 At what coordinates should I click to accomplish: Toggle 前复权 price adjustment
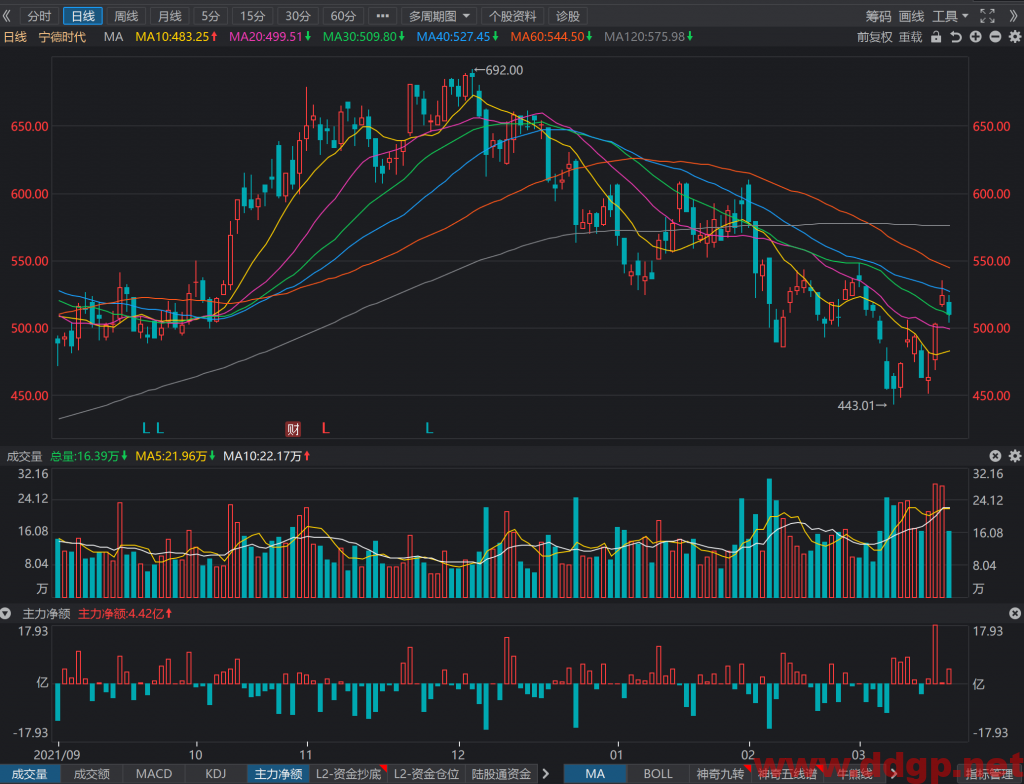[x=874, y=37]
